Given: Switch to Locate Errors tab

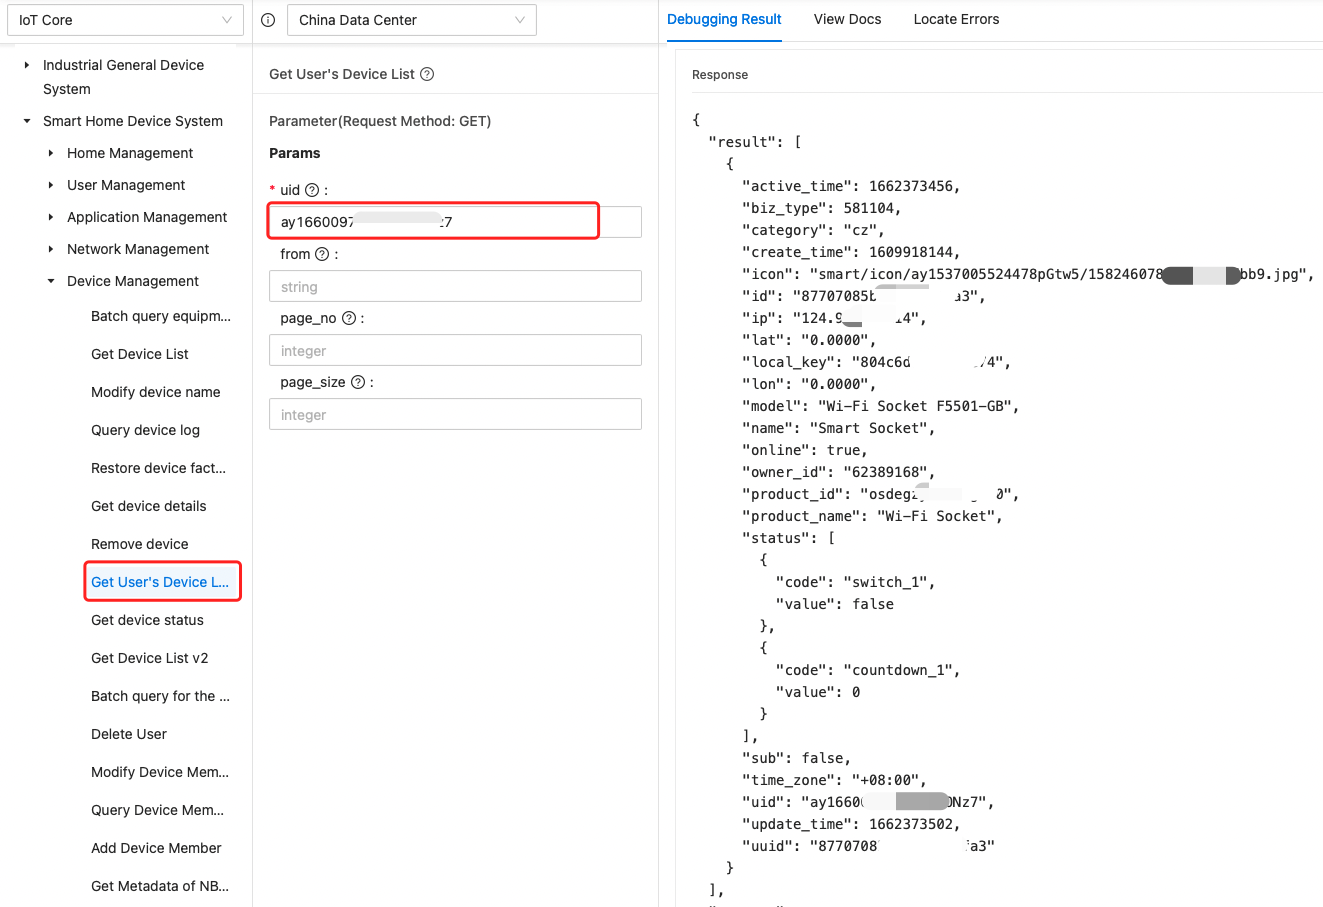Looking at the screenshot, I should click(x=956, y=19).
